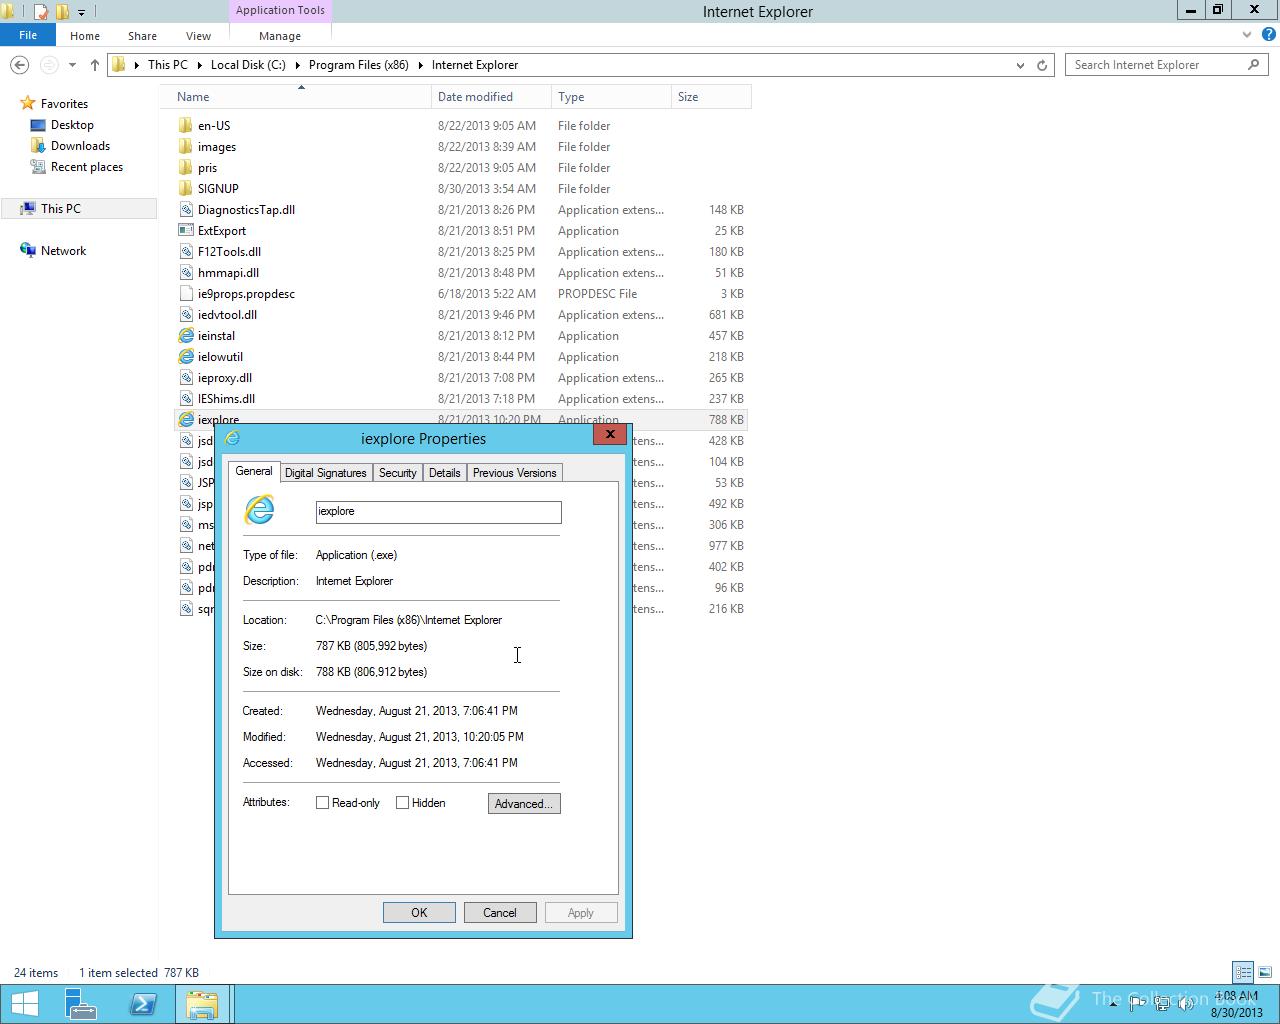This screenshot has width=1280, height=1024.
Task: Switch to large icons view layout
Action: pyautogui.click(x=1264, y=972)
